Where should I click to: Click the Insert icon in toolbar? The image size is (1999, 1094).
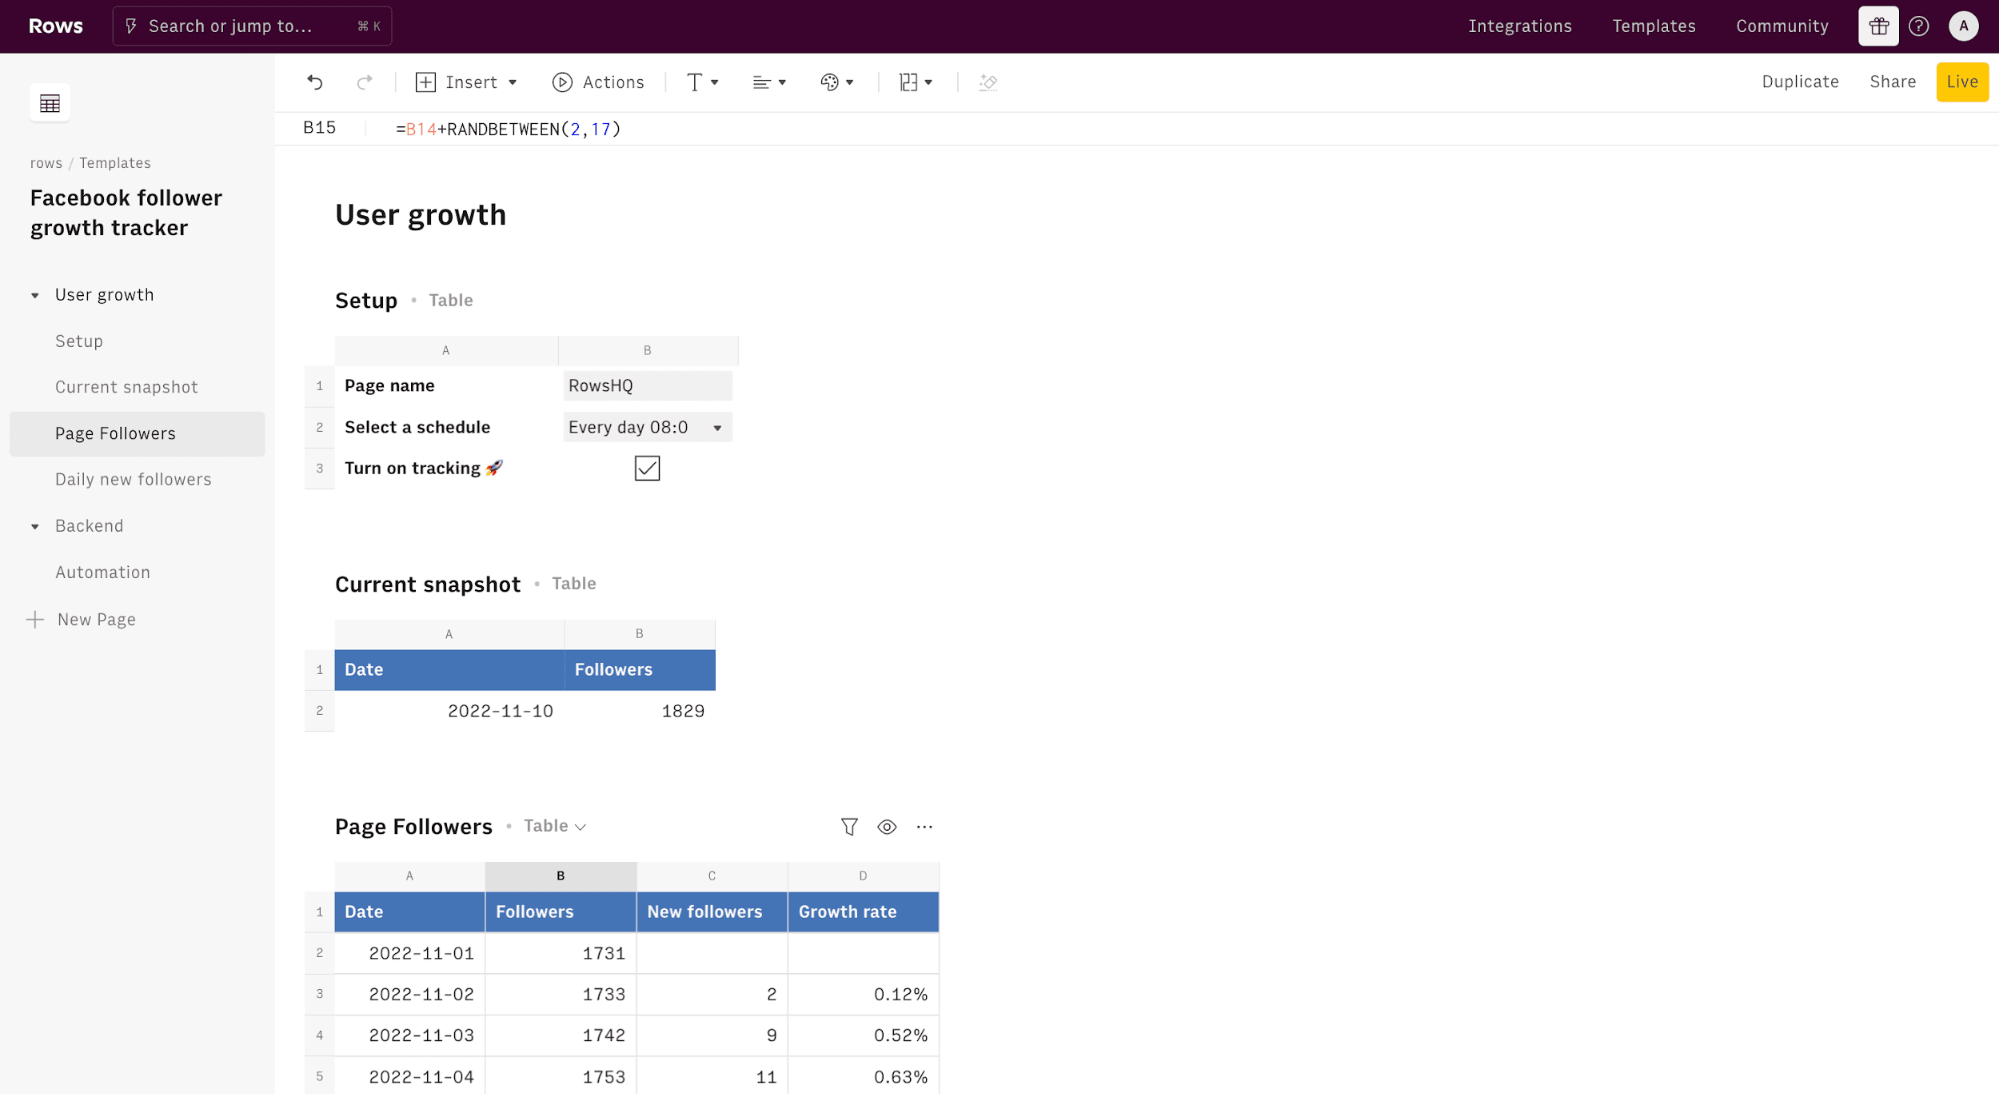(426, 82)
